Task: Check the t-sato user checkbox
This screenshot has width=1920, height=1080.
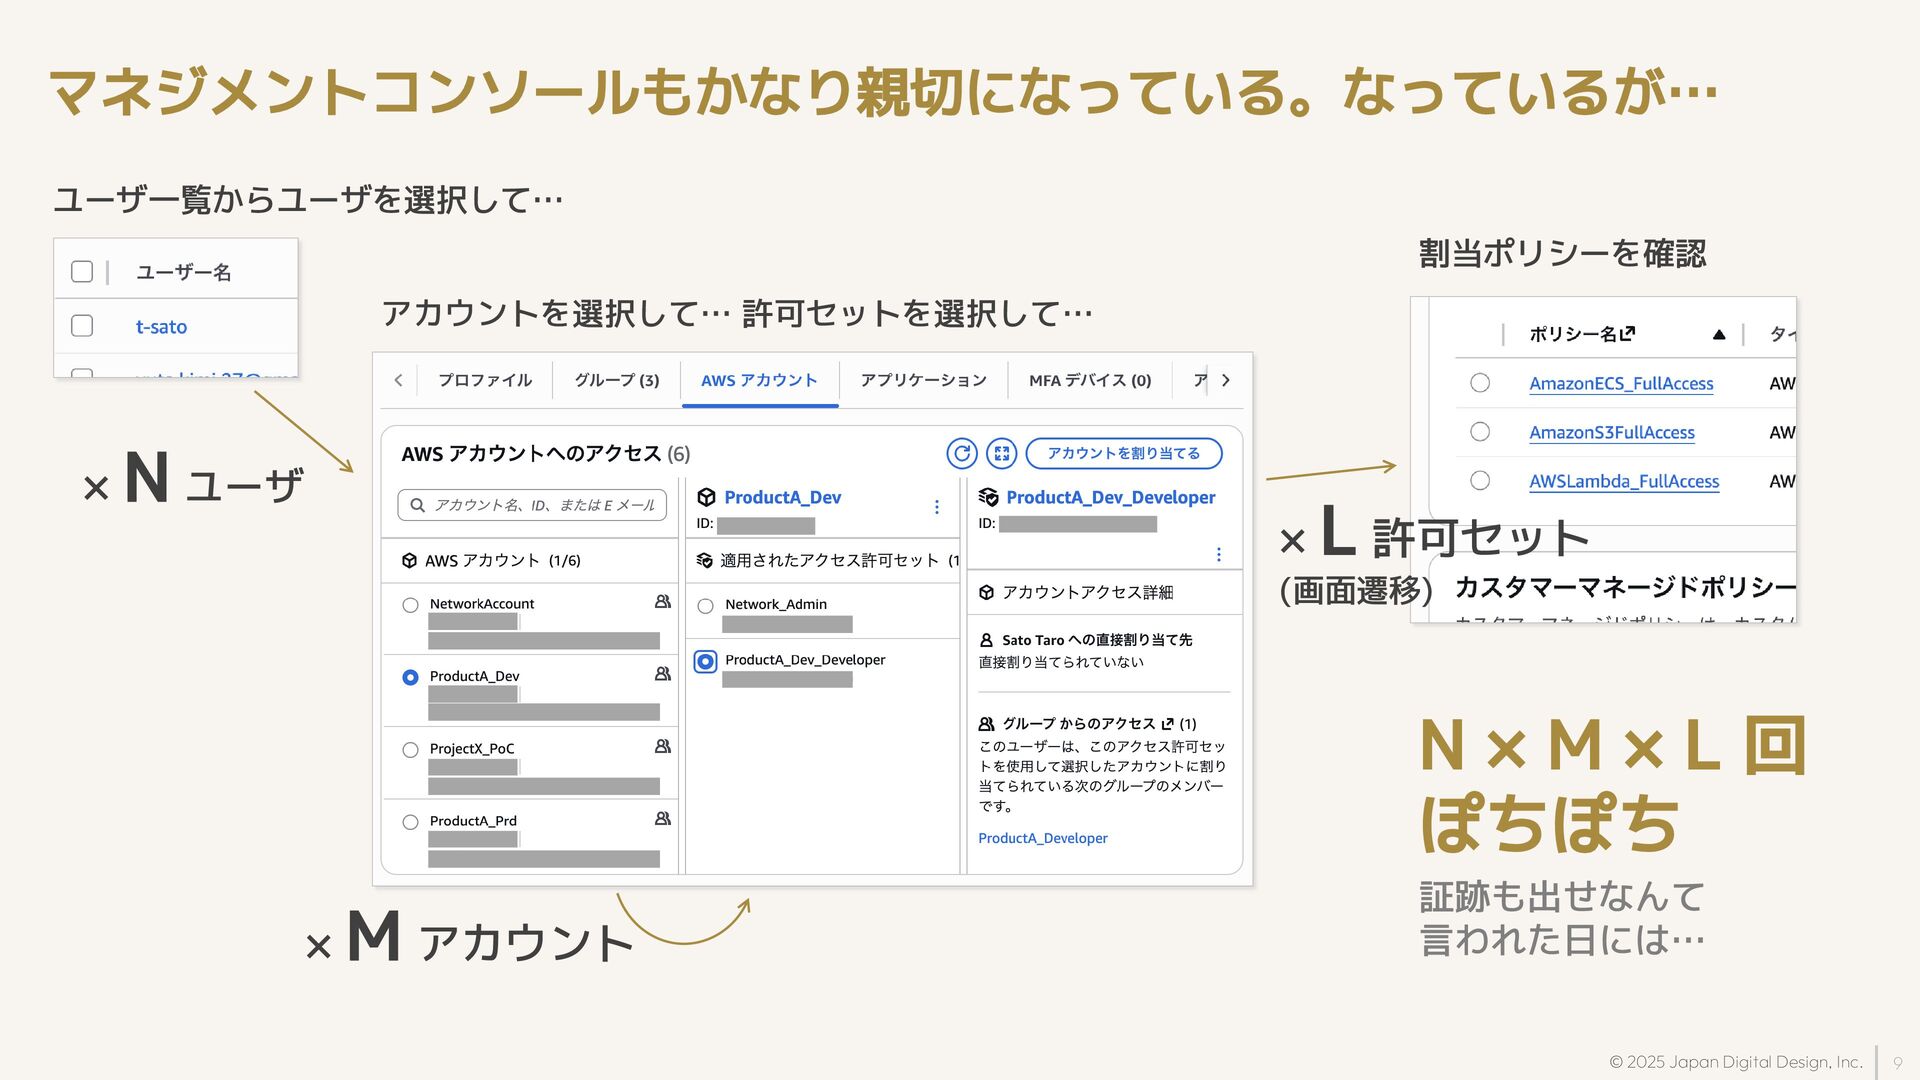Action: pyautogui.click(x=82, y=326)
